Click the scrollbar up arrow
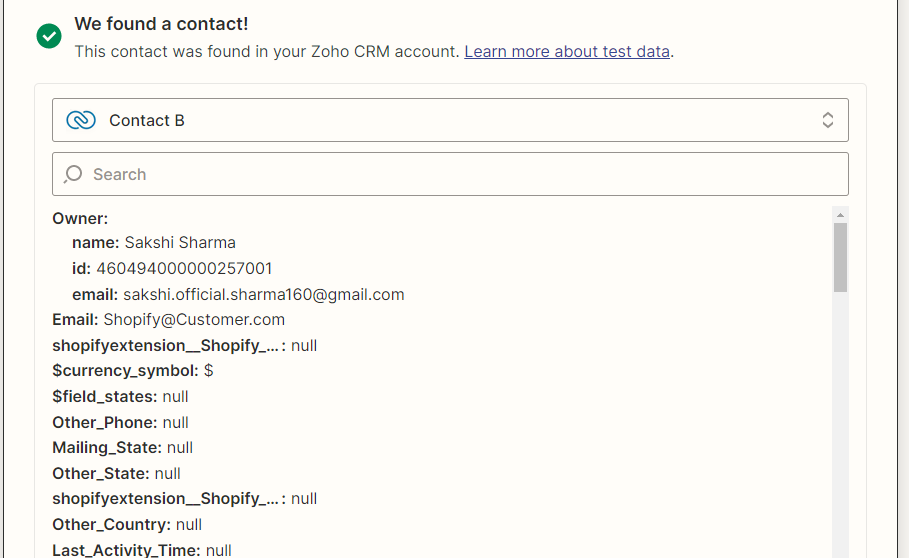Image resolution: width=909 pixels, height=558 pixels. (x=840, y=215)
